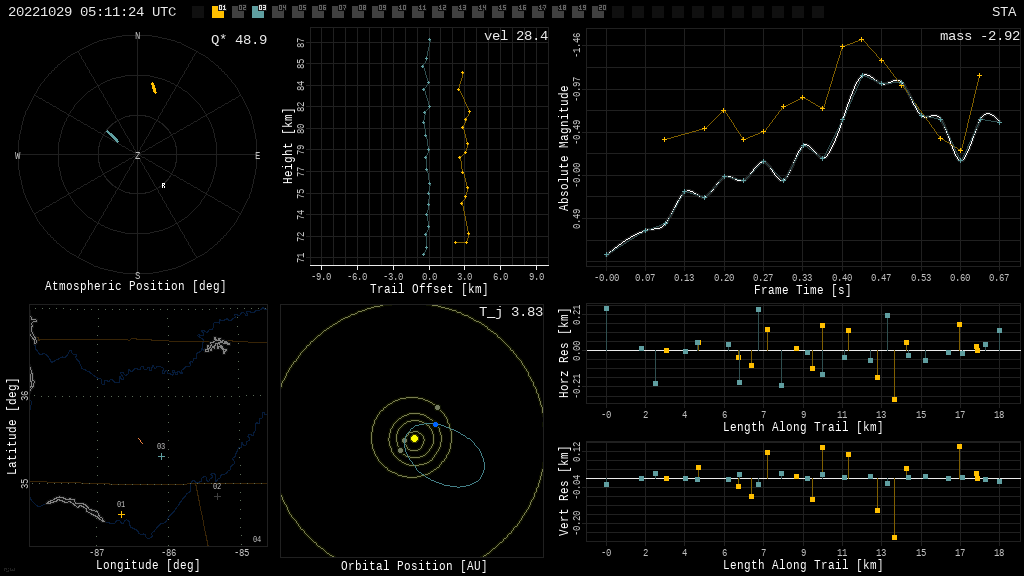Click the yellow Sun in the orbital plot
This screenshot has width=1024, height=576.
414,438
